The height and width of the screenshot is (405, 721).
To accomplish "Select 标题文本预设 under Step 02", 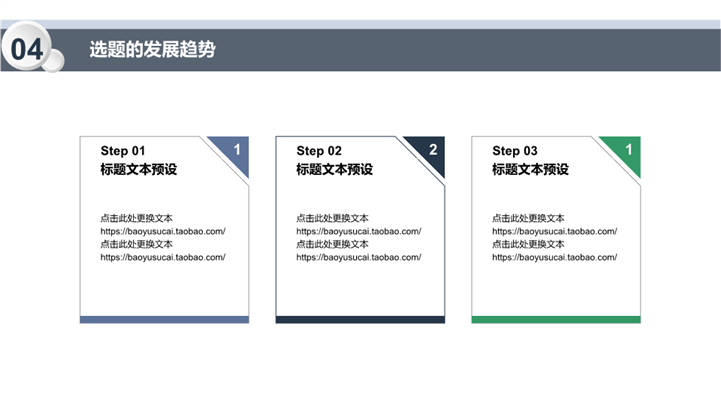I will [334, 170].
